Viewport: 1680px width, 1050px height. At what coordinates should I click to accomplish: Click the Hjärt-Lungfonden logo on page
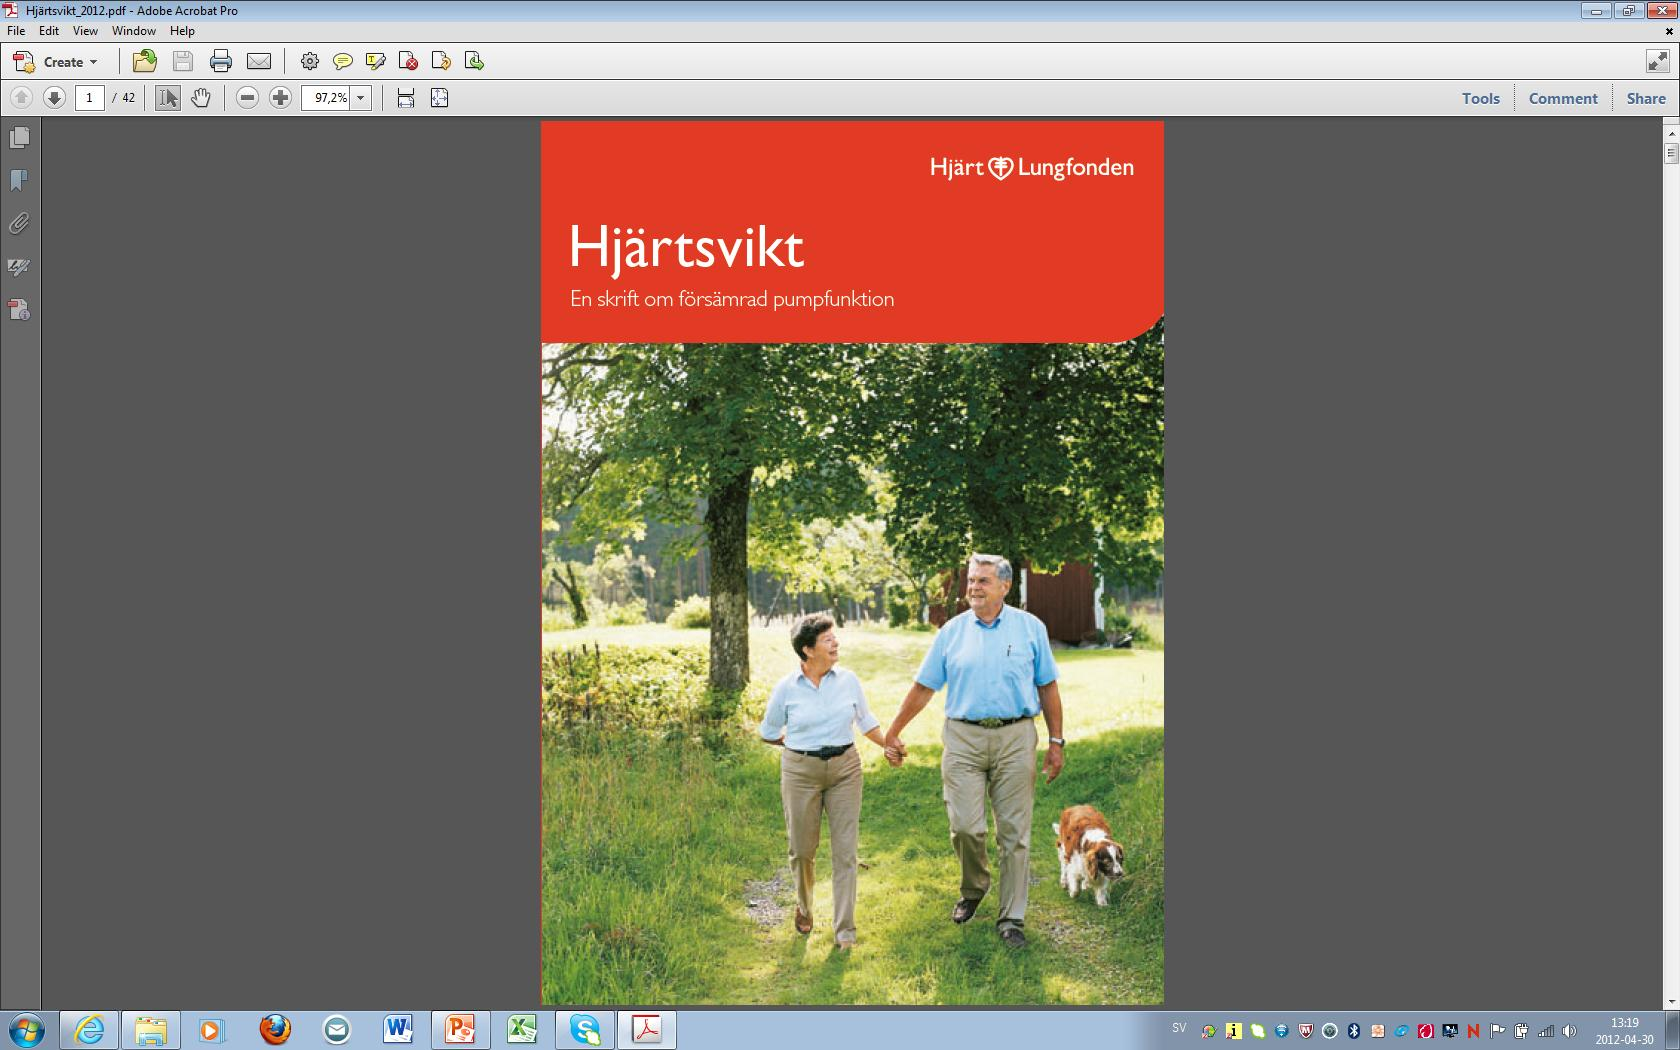pyautogui.click(x=1032, y=168)
